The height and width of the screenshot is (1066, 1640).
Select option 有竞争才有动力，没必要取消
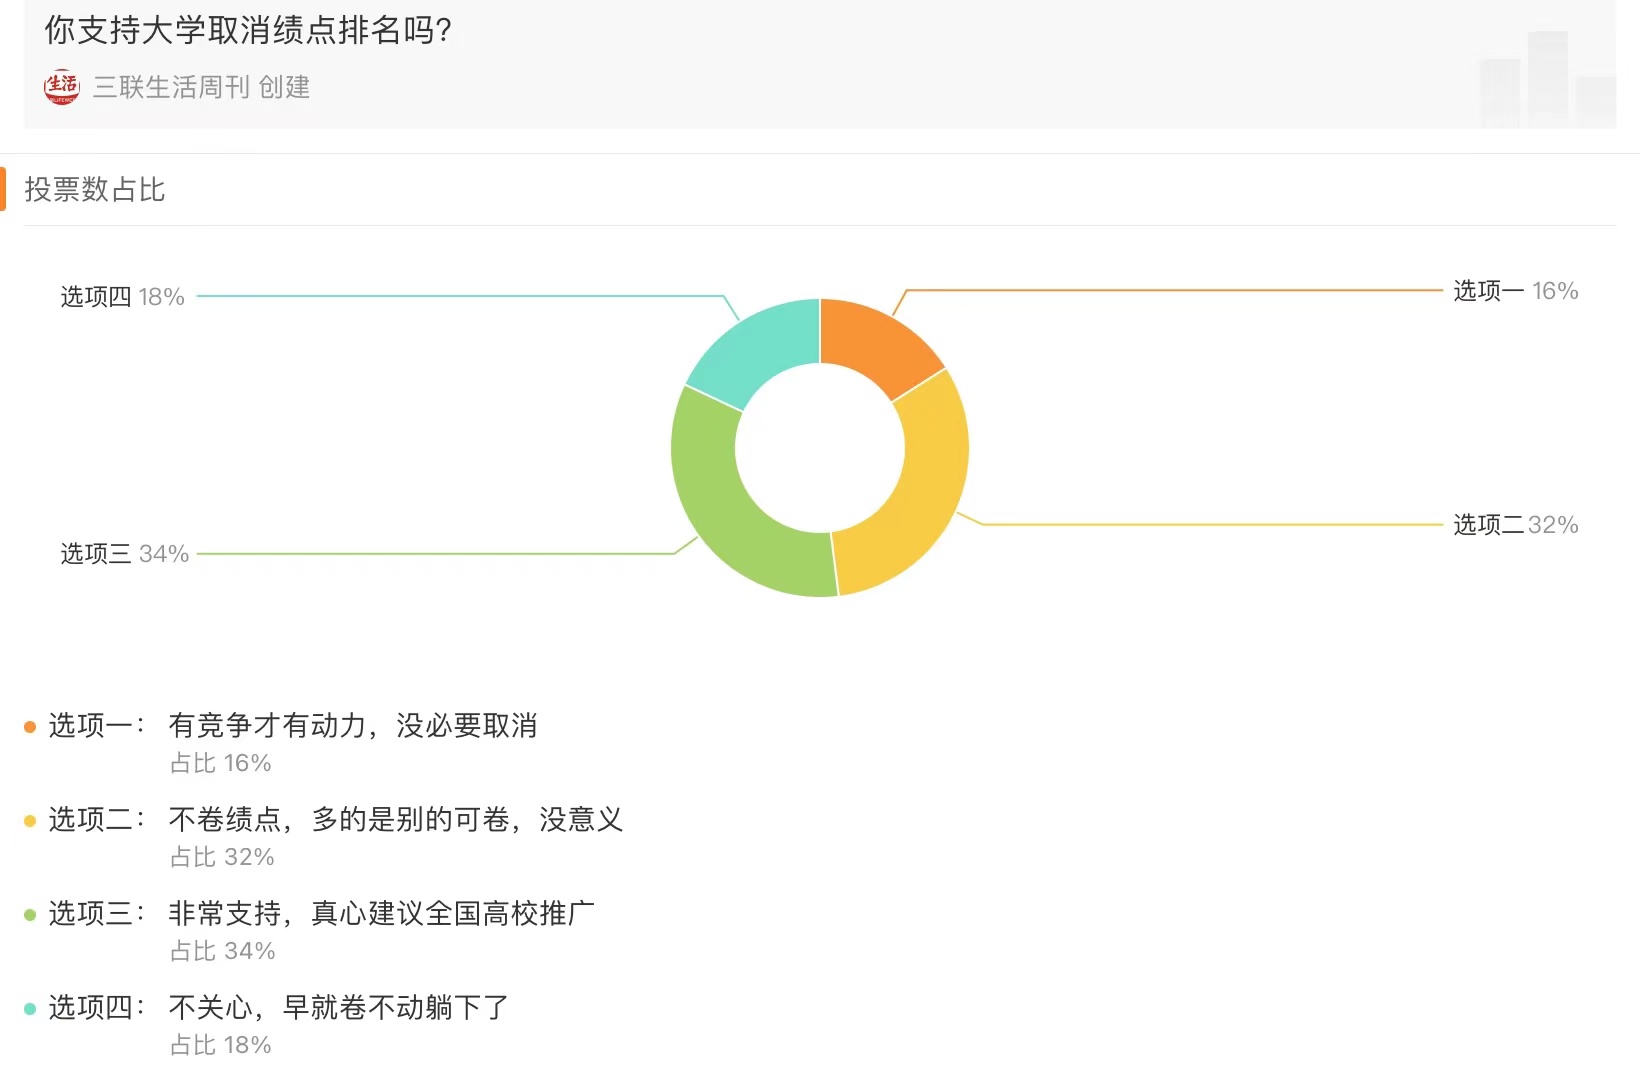[x=352, y=726]
